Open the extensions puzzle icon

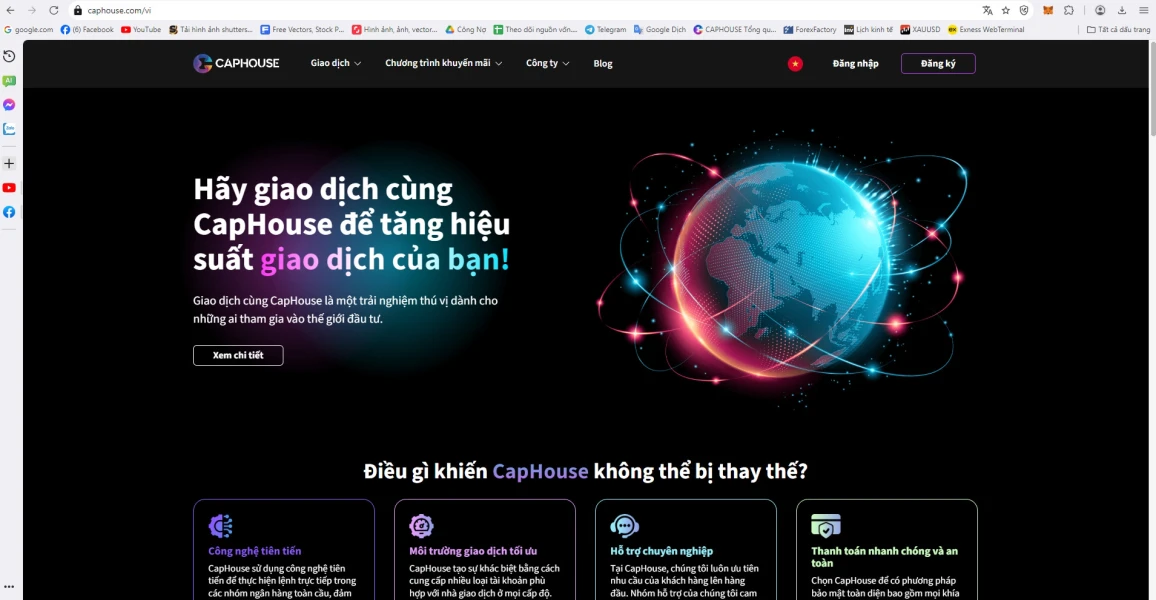1069,10
